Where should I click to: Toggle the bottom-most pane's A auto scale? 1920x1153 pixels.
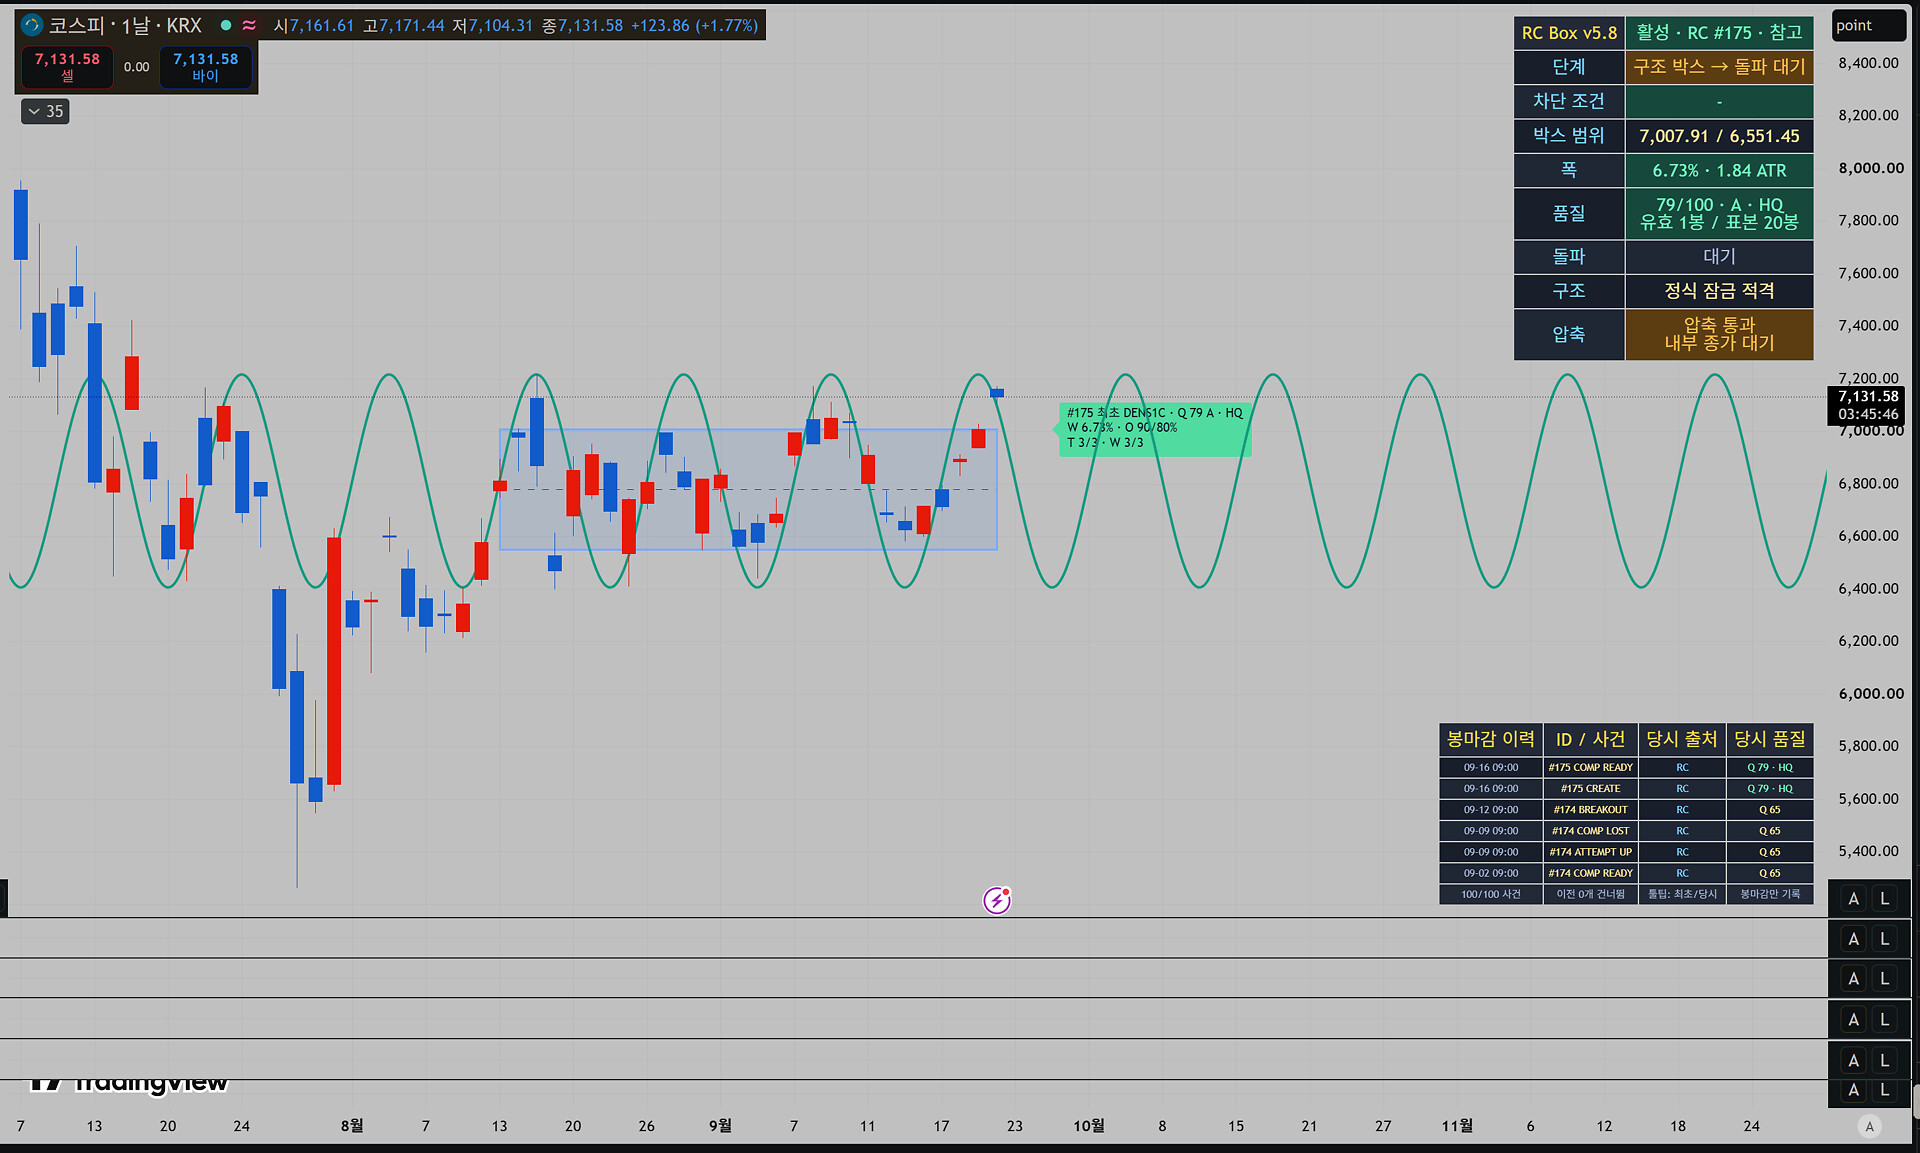pos(1853,1090)
